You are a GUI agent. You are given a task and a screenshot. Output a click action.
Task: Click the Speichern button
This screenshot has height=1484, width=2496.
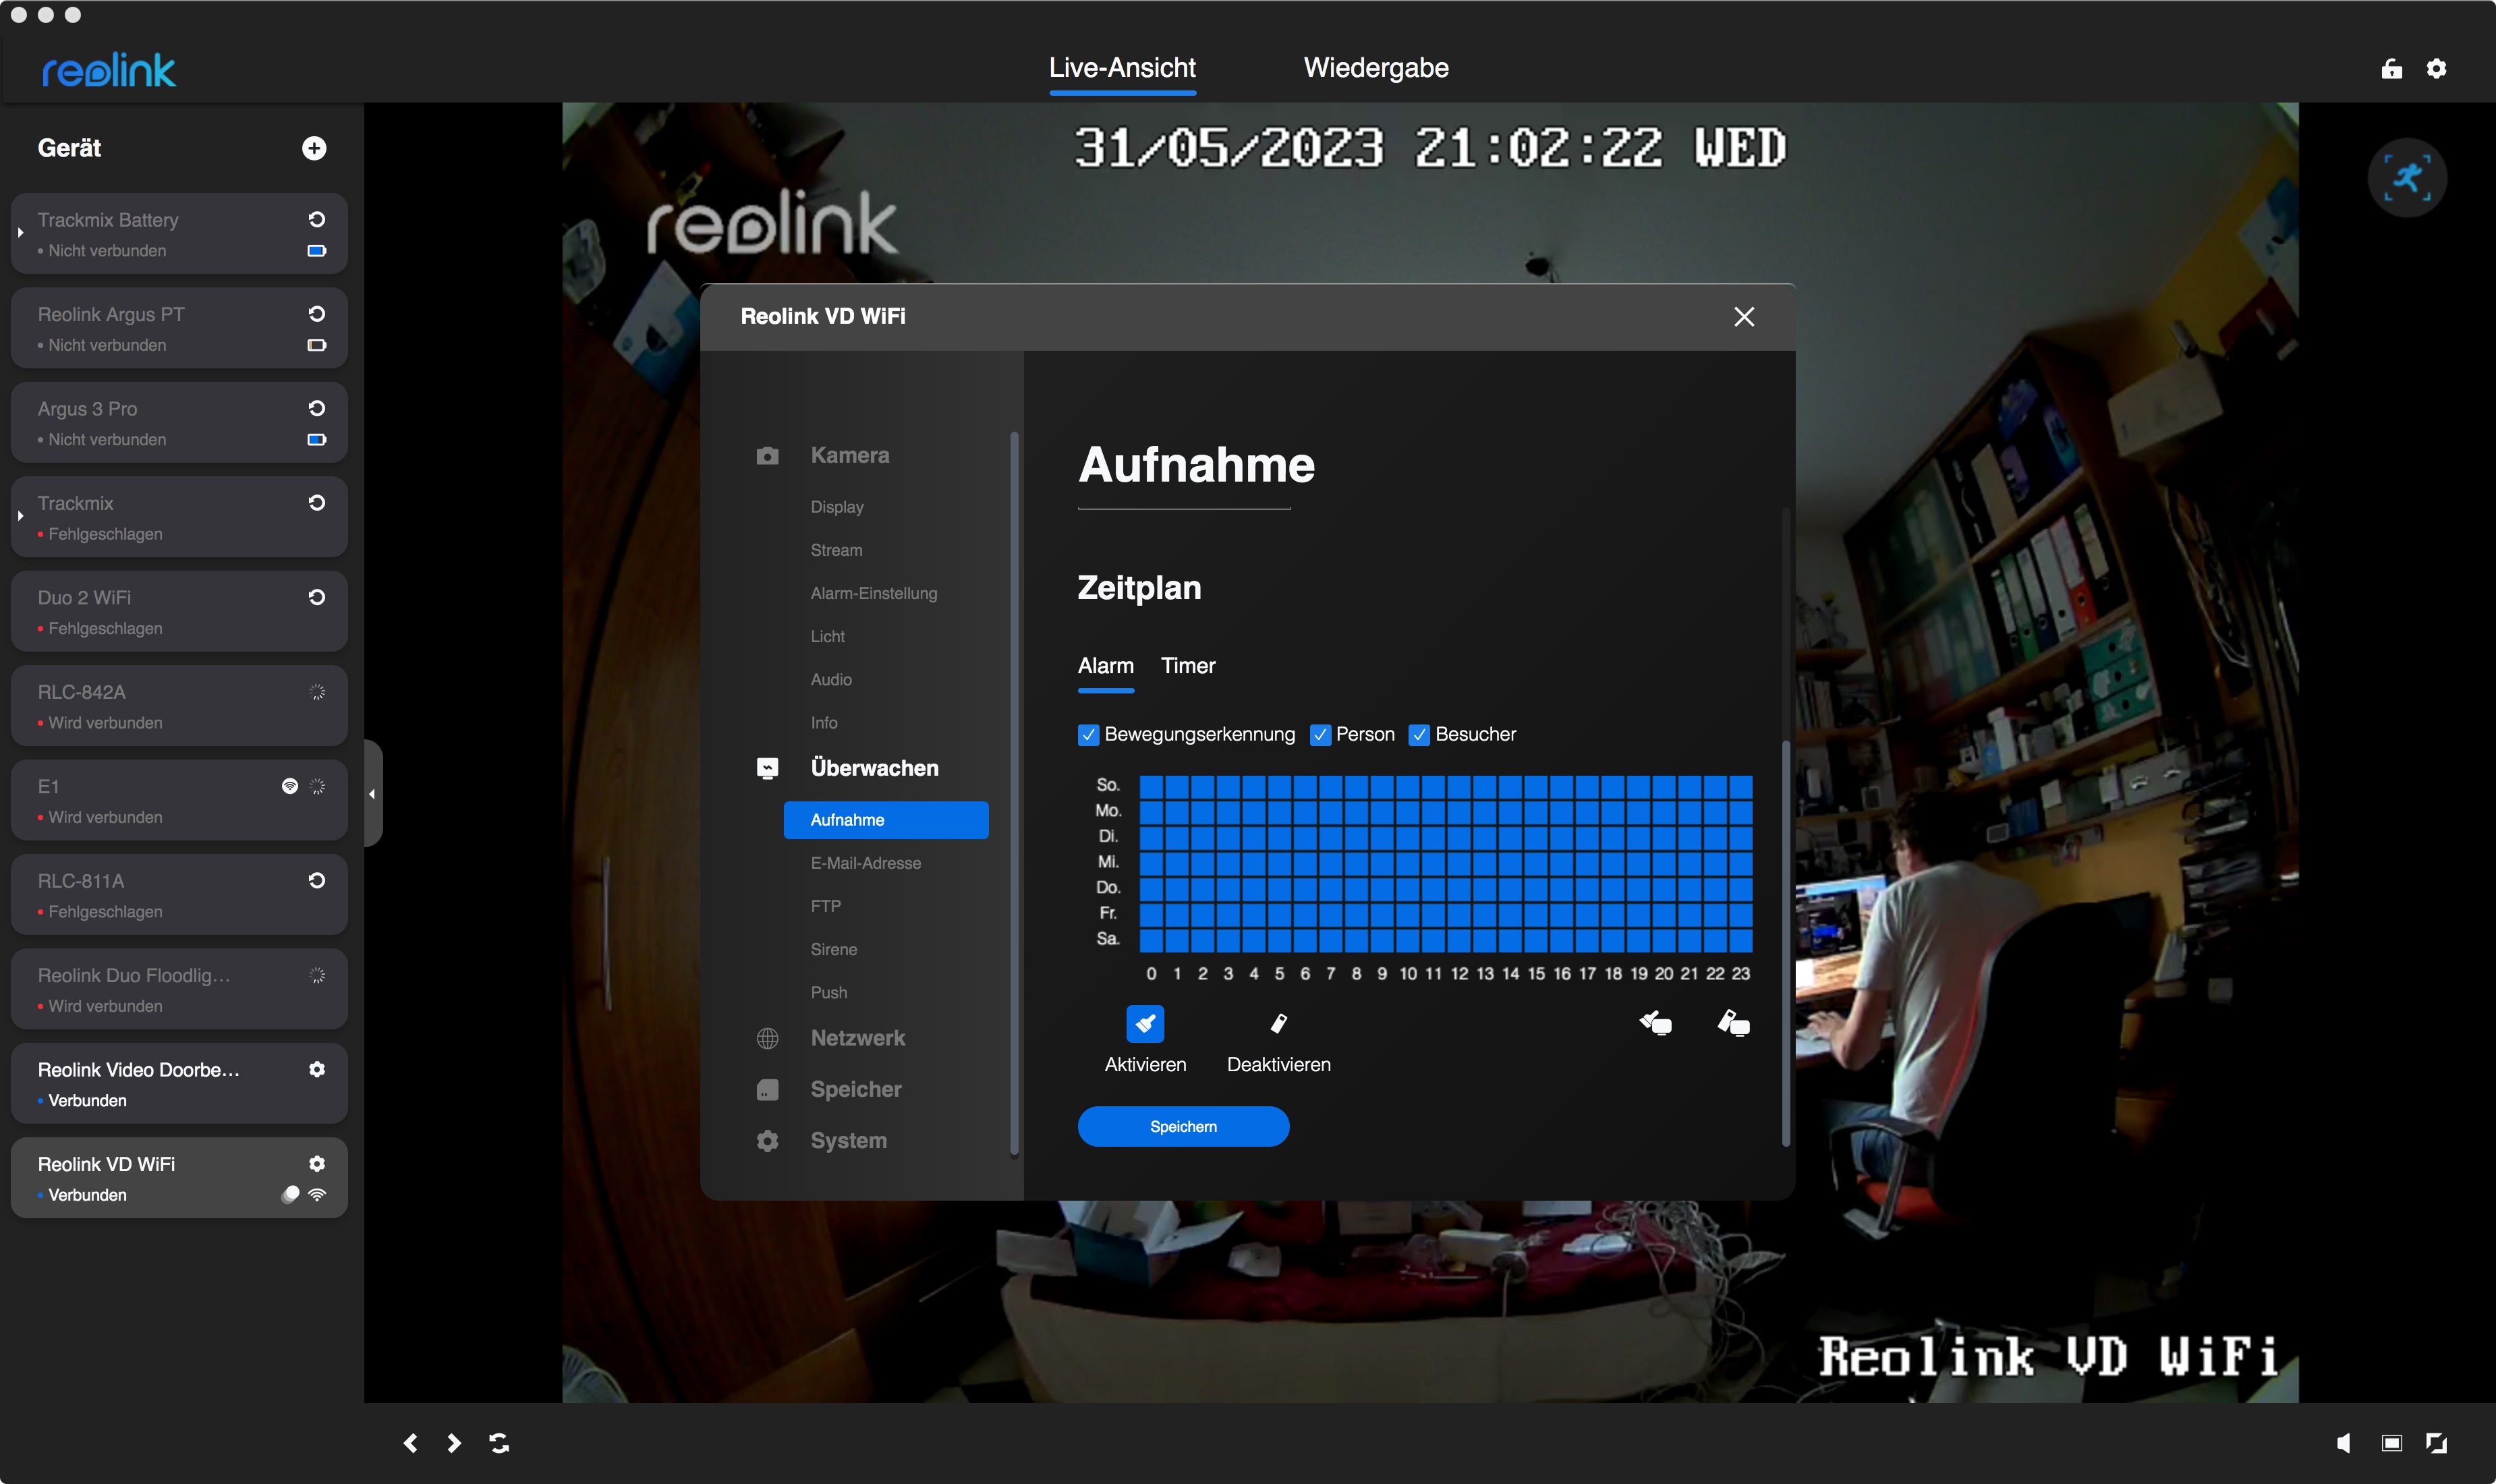[1183, 1127]
